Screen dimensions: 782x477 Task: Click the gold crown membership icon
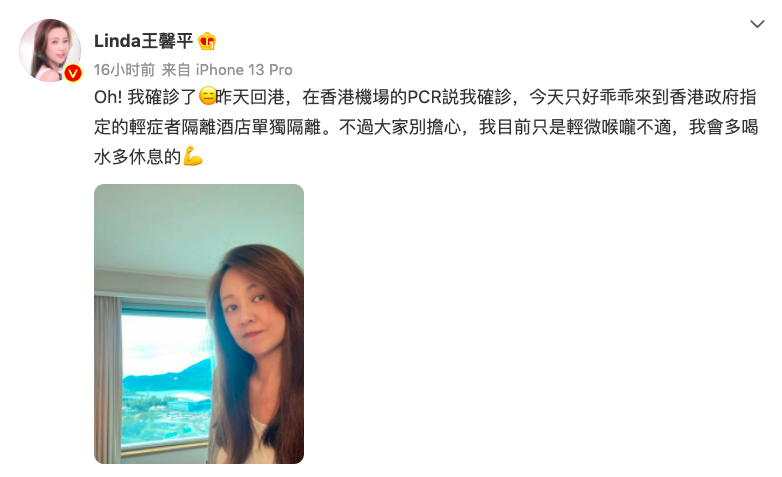tap(207, 41)
